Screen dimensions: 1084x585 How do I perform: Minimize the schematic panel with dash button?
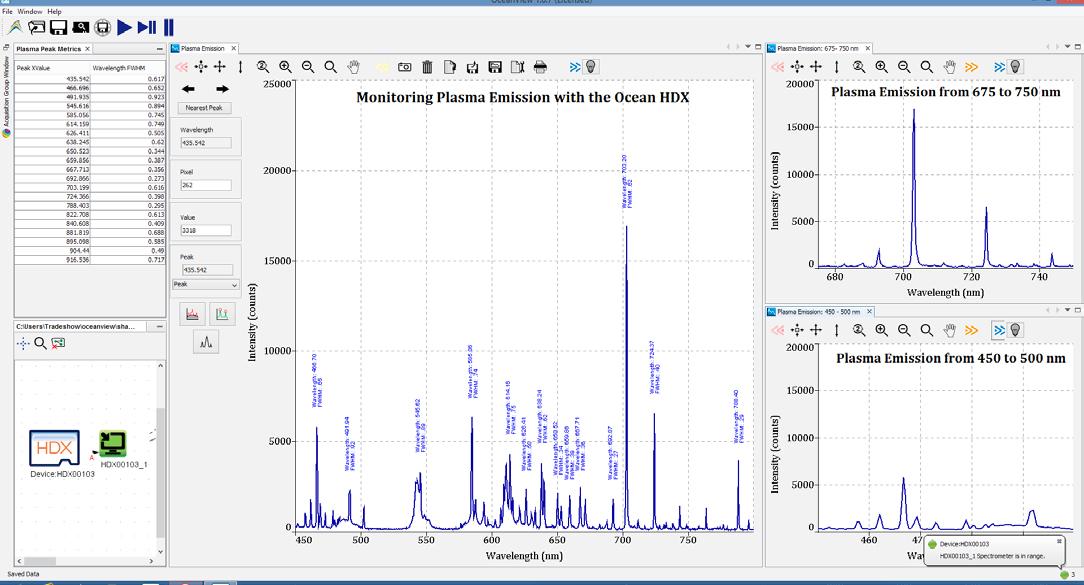tap(160, 326)
